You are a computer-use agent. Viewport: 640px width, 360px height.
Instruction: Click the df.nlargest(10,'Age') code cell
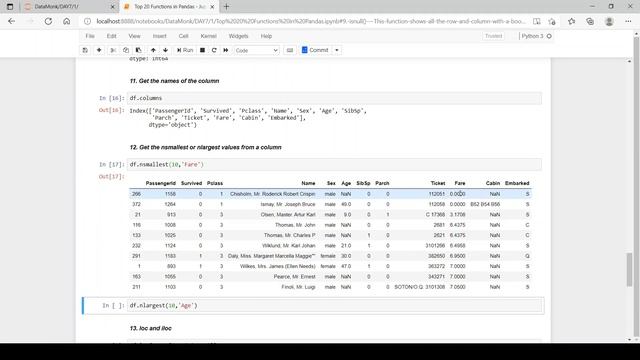click(x=335, y=306)
